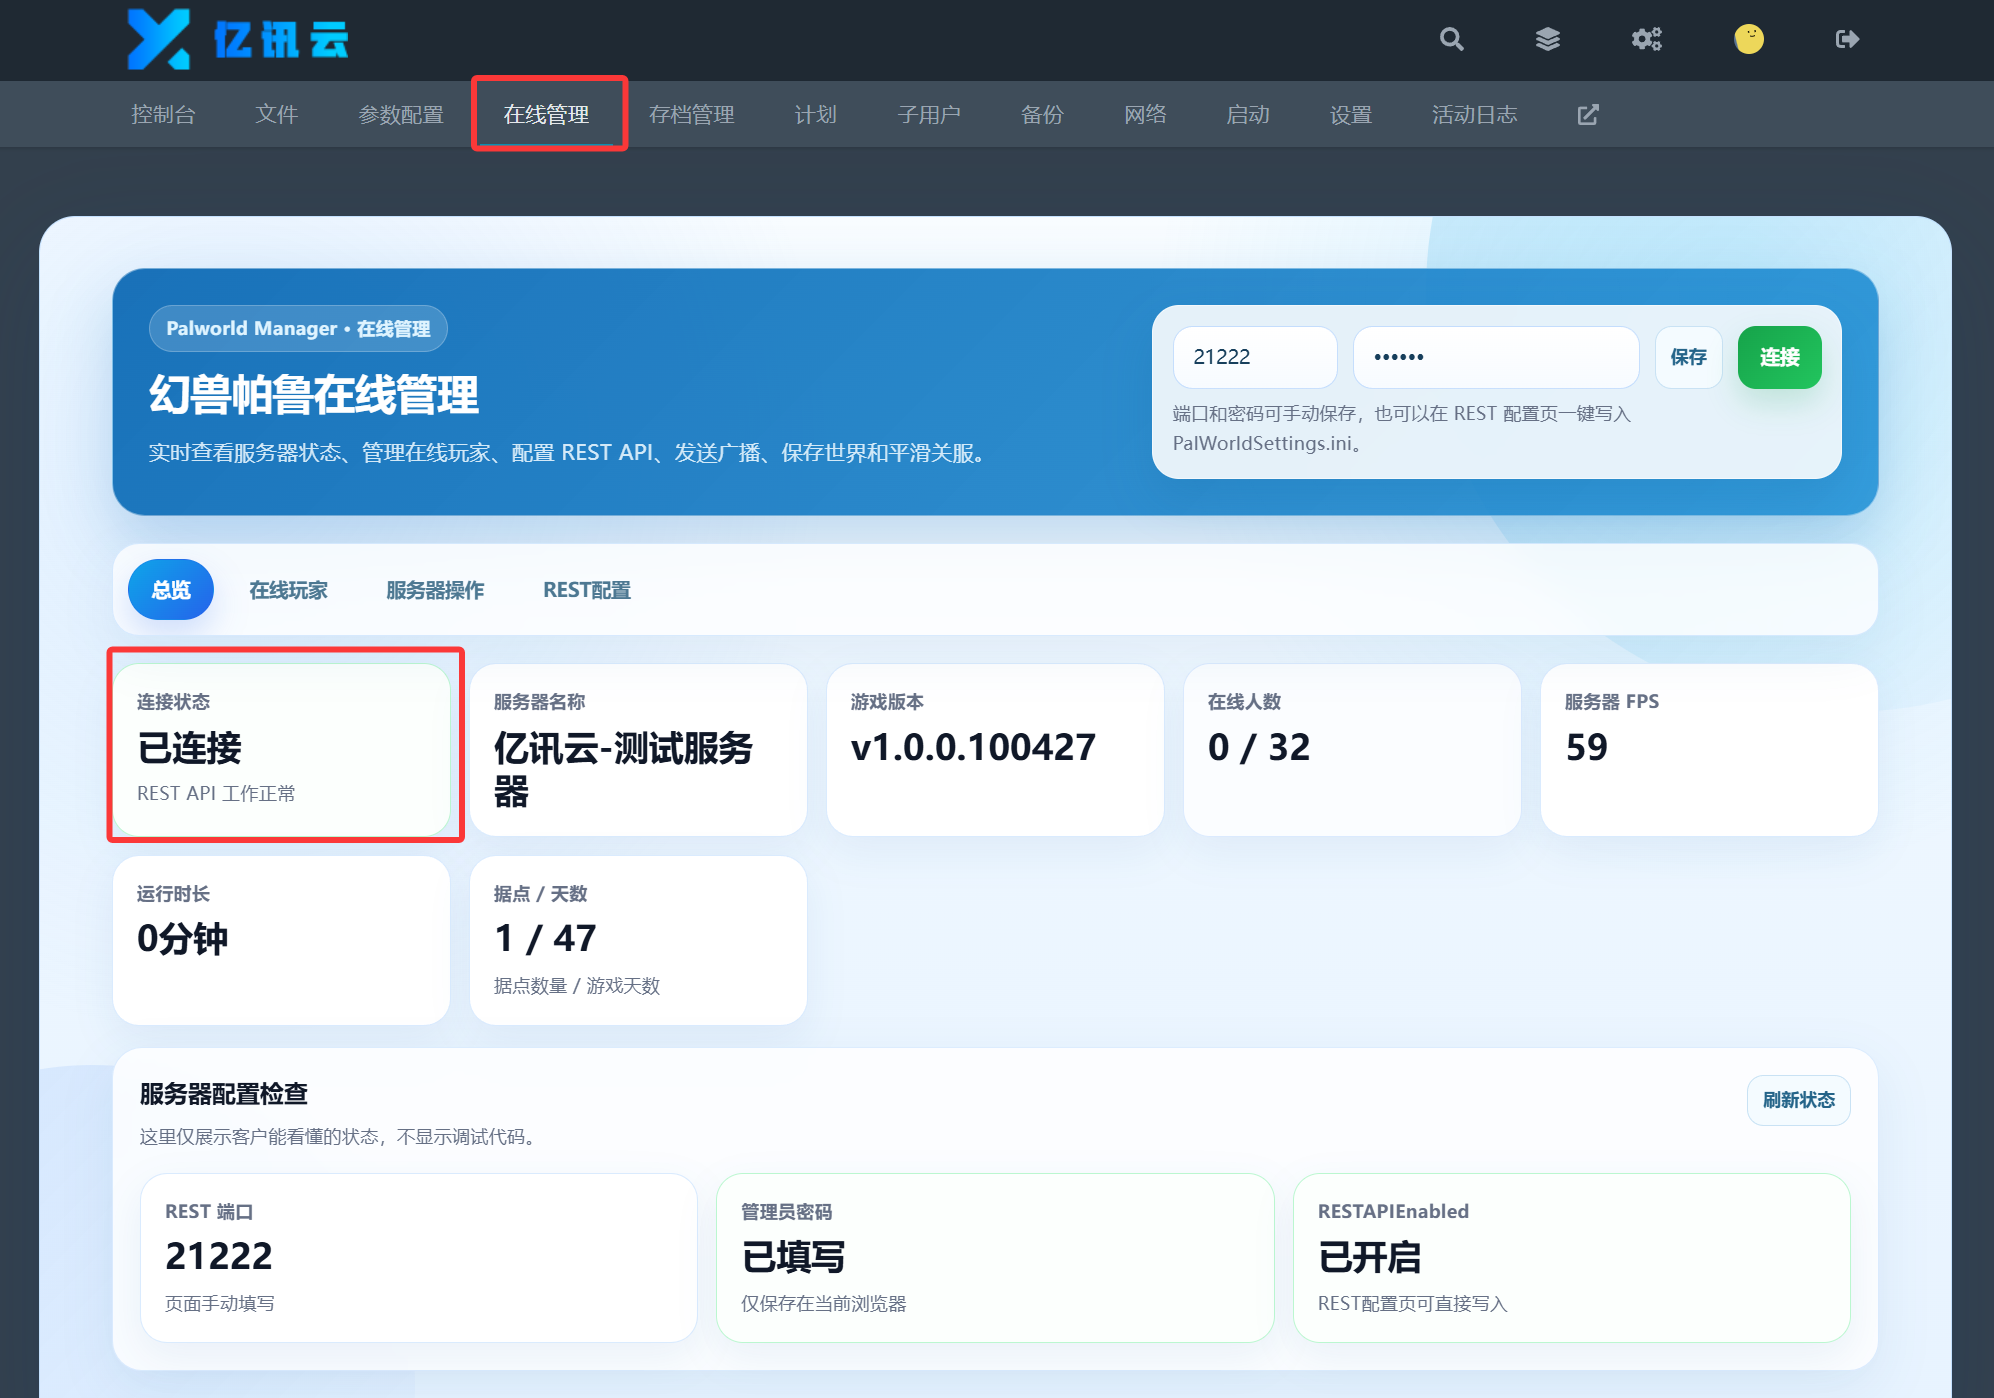Viewport: 1994px width, 1398px height.
Task: Click the 幻兽帕鲁在线管理 heading
Action: 314,395
